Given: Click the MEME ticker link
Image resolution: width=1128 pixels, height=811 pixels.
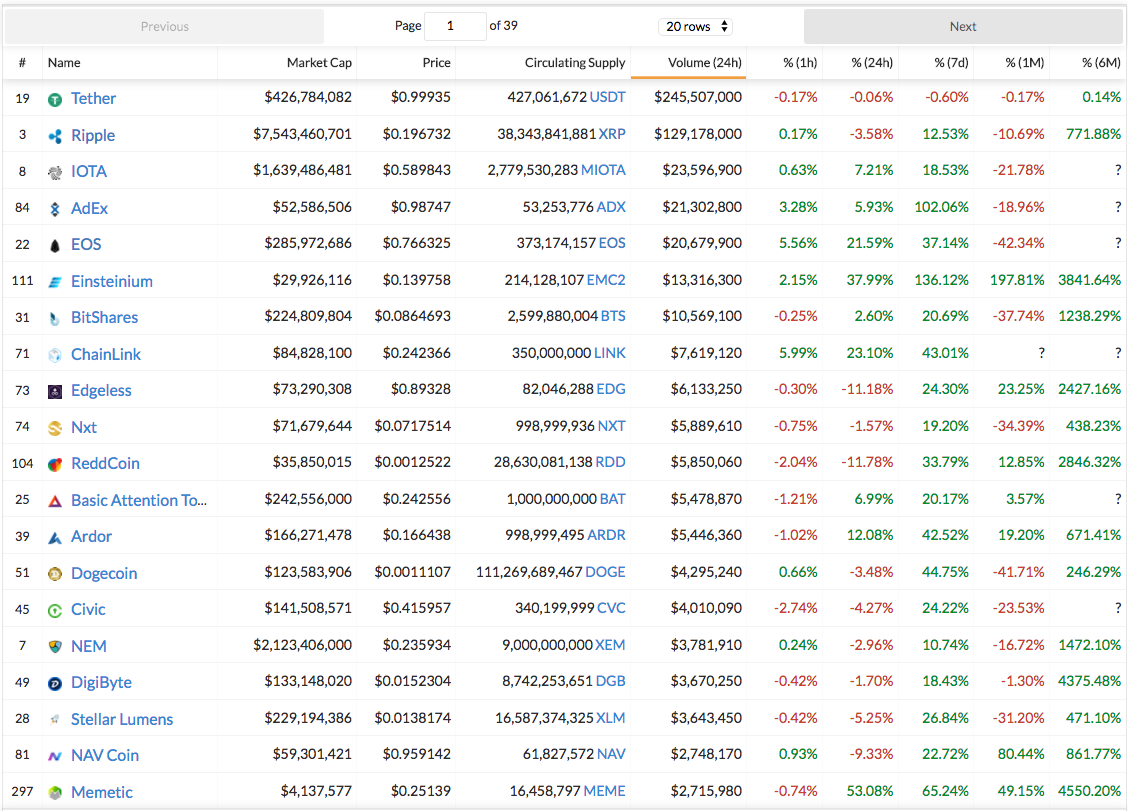Looking at the screenshot, I should (604, 791).
